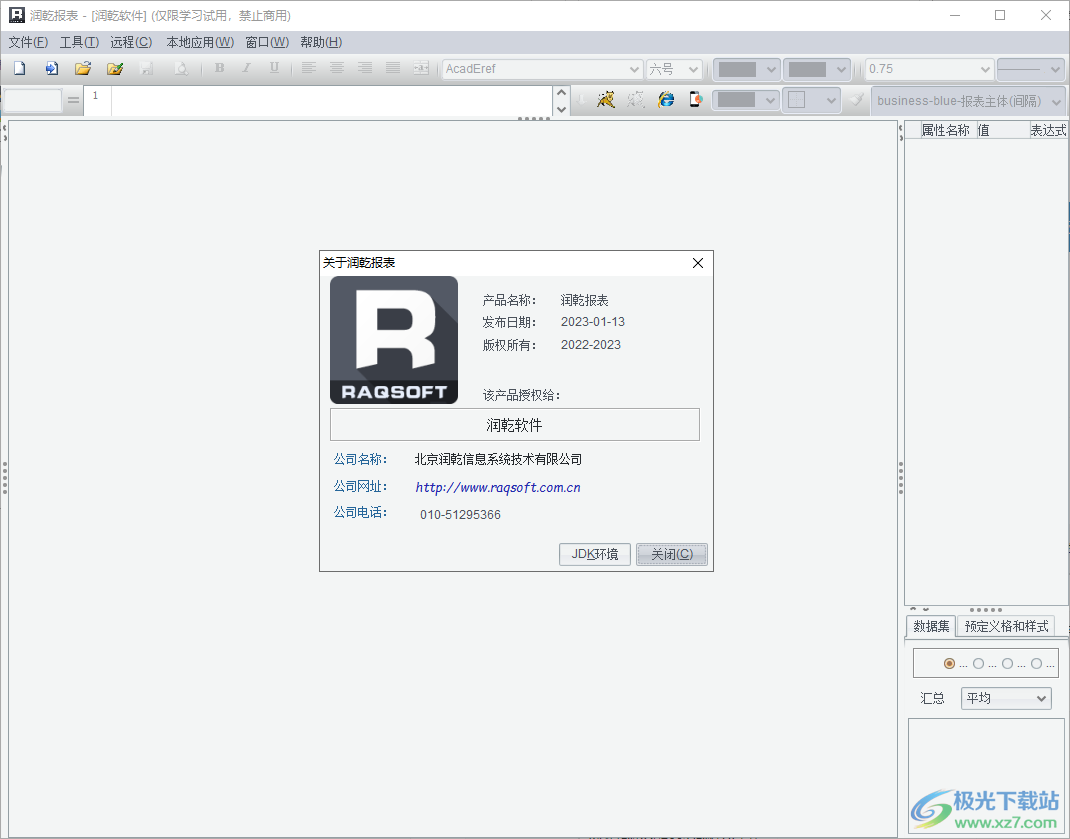Click the phone number 010-51295366
Screen dimensions: 1070x839
pos(460,515)
